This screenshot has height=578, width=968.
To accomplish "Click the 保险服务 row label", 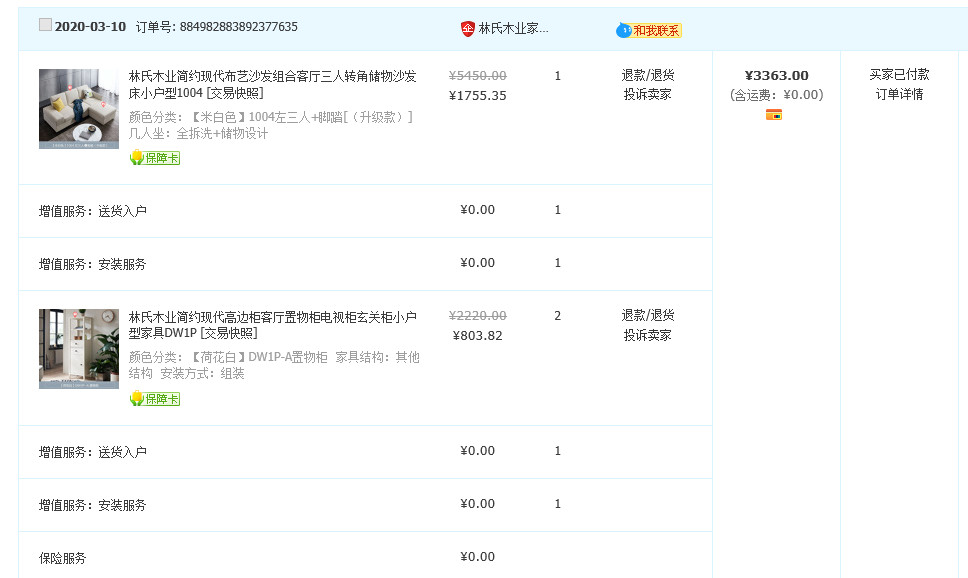I will (x=62, y=558).
